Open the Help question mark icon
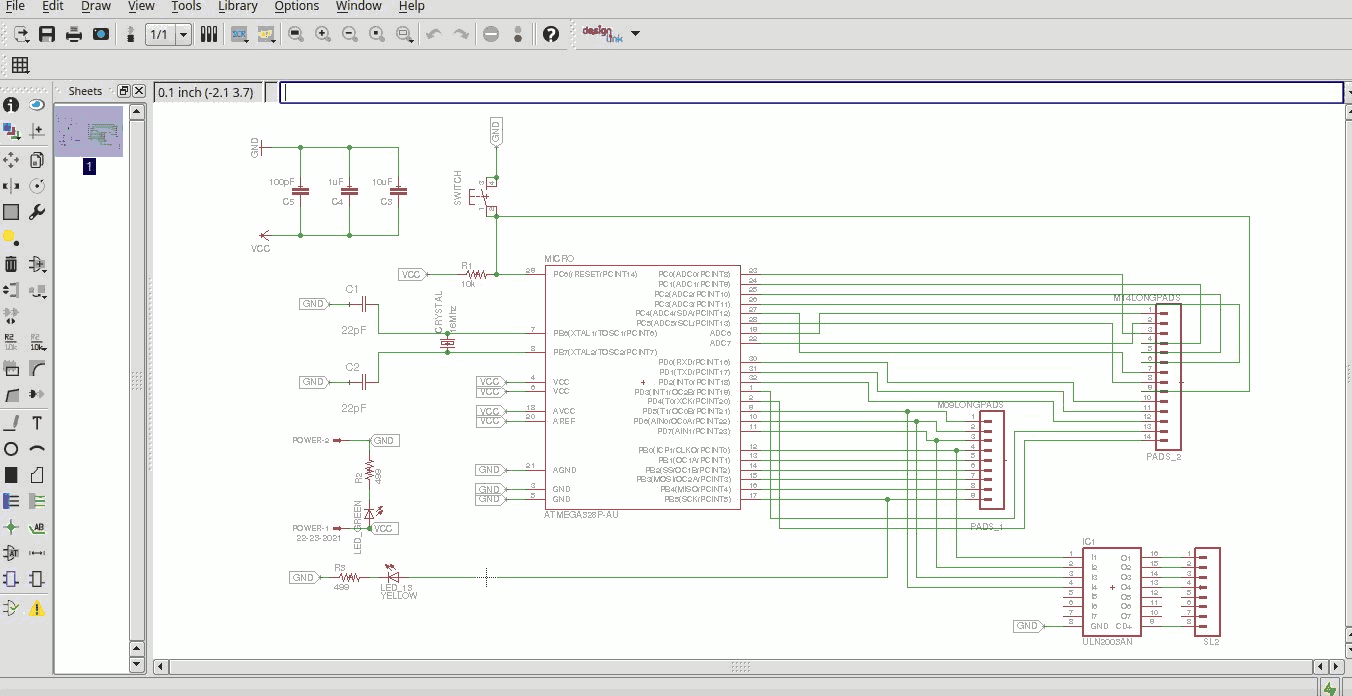 tap(550, 34)
